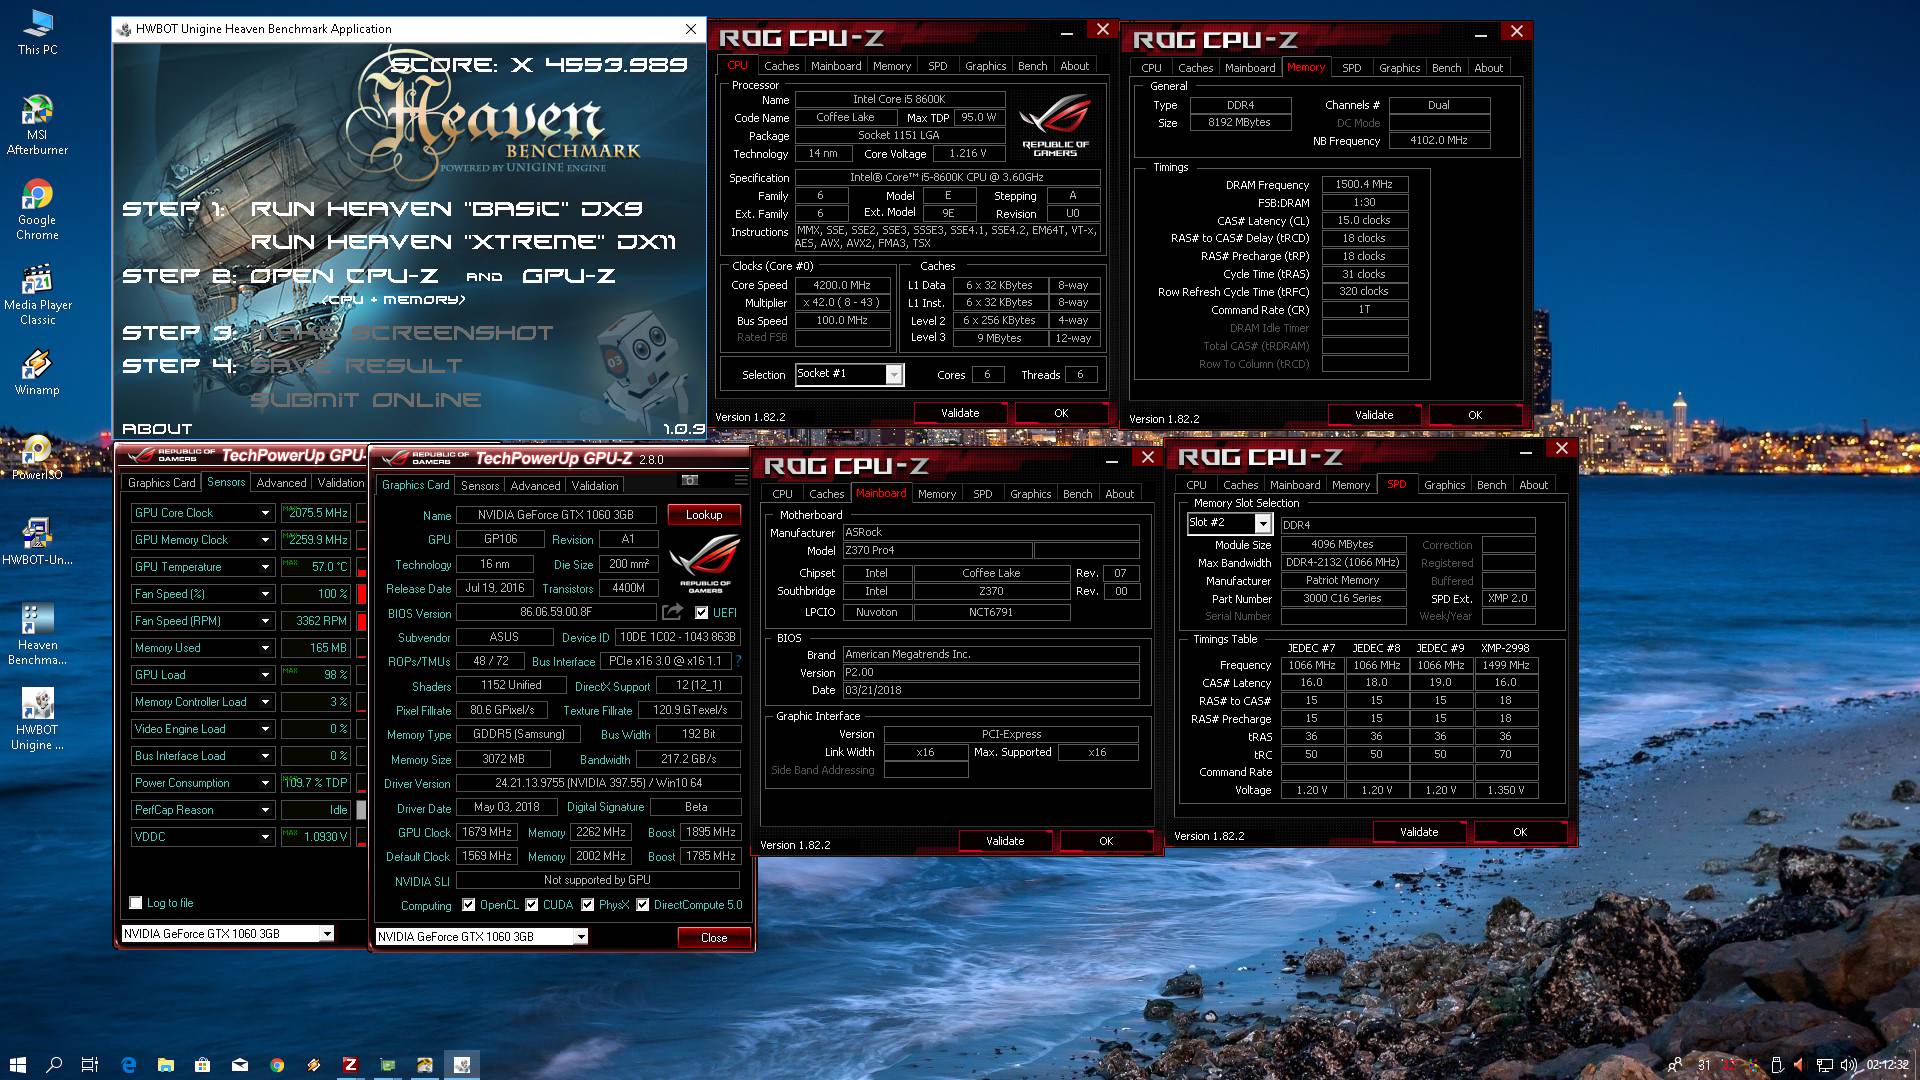The image size is (1920, 1080).
Task: Open Google Chrome desktop shortcut
Action: [x=37, y=210]
